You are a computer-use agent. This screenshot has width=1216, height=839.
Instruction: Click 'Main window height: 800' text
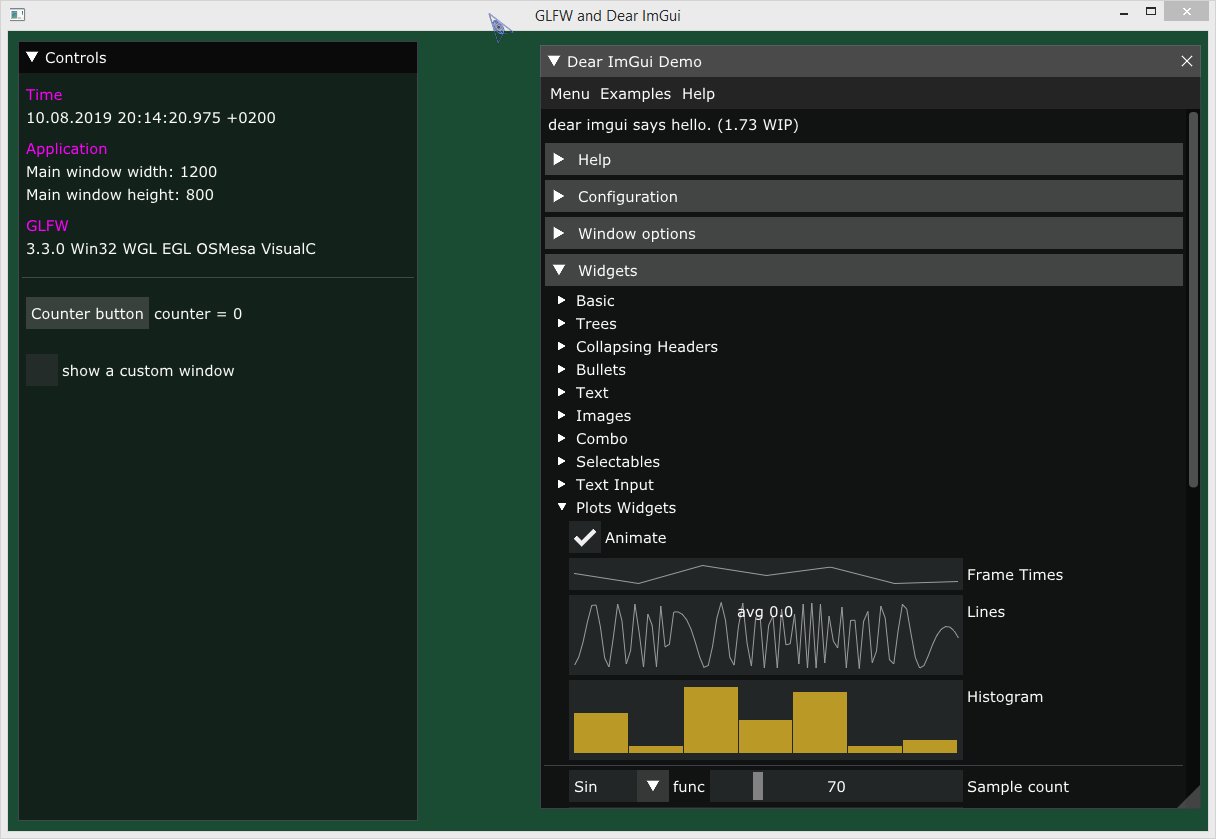(x=120, y=194)
